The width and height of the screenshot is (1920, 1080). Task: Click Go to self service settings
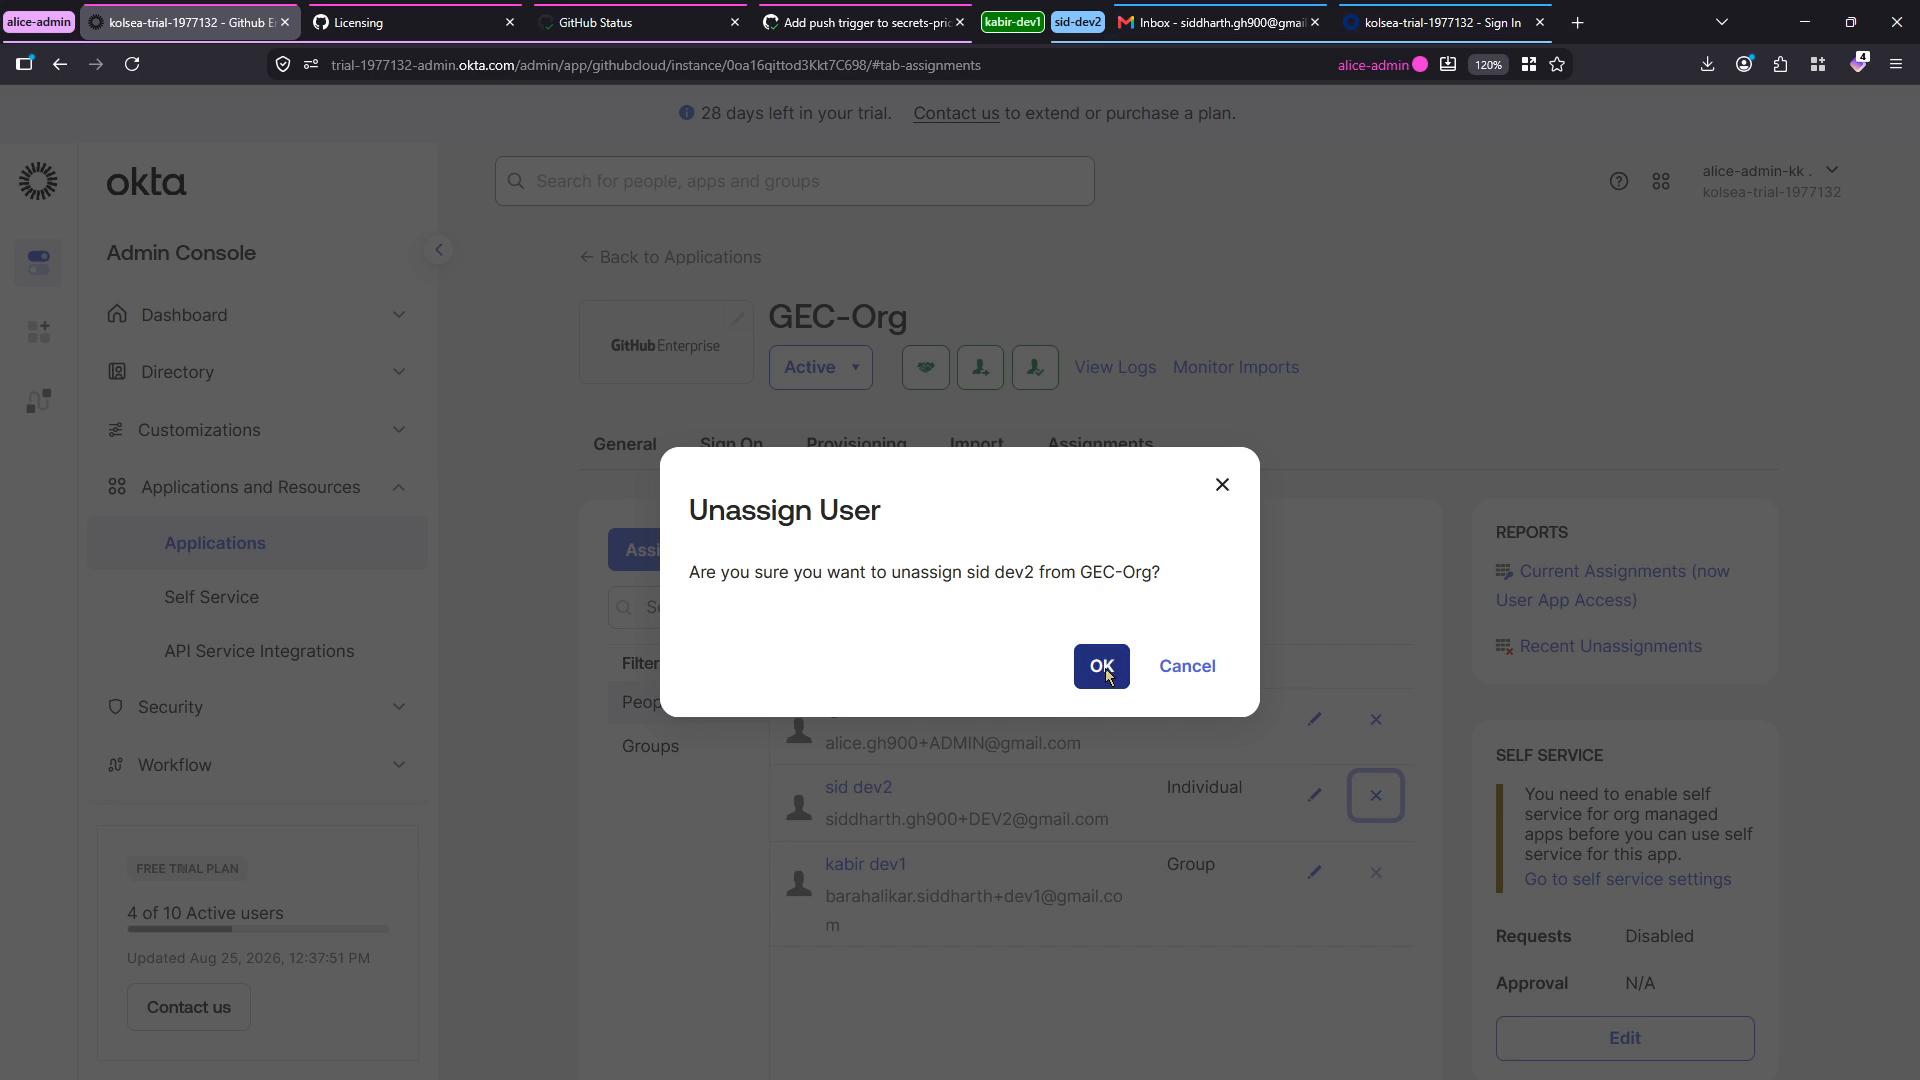click(x=1627, y=879)
